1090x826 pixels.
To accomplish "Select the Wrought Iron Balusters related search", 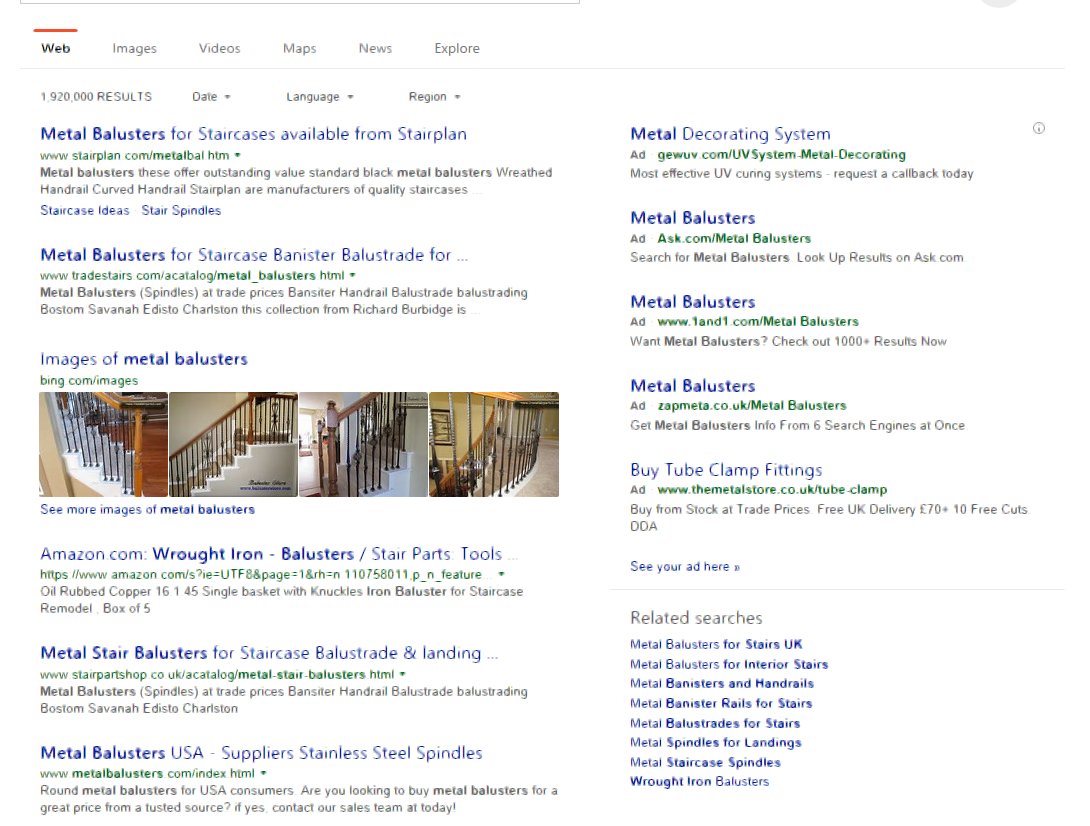I will pos(699,781).
